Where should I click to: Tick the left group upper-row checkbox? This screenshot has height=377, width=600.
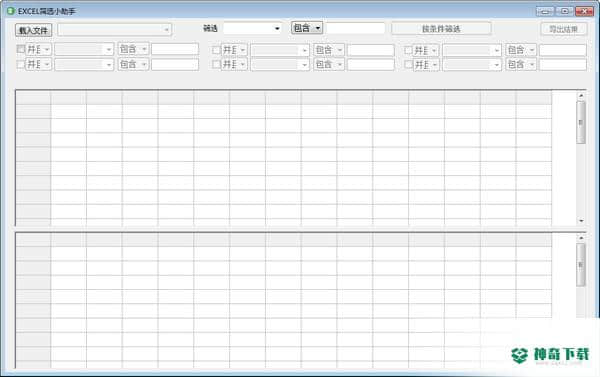(21, 49)
